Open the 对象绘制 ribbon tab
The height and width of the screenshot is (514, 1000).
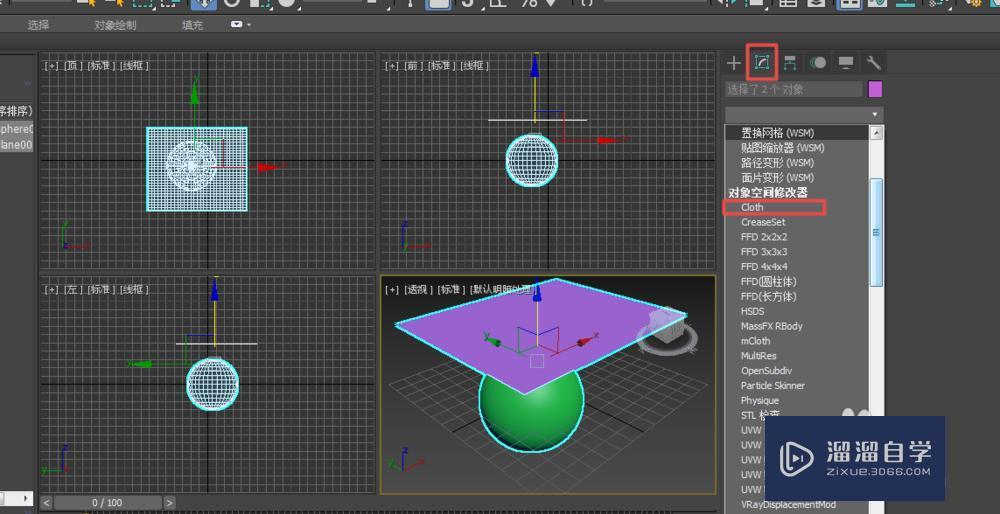click(115, 25)
